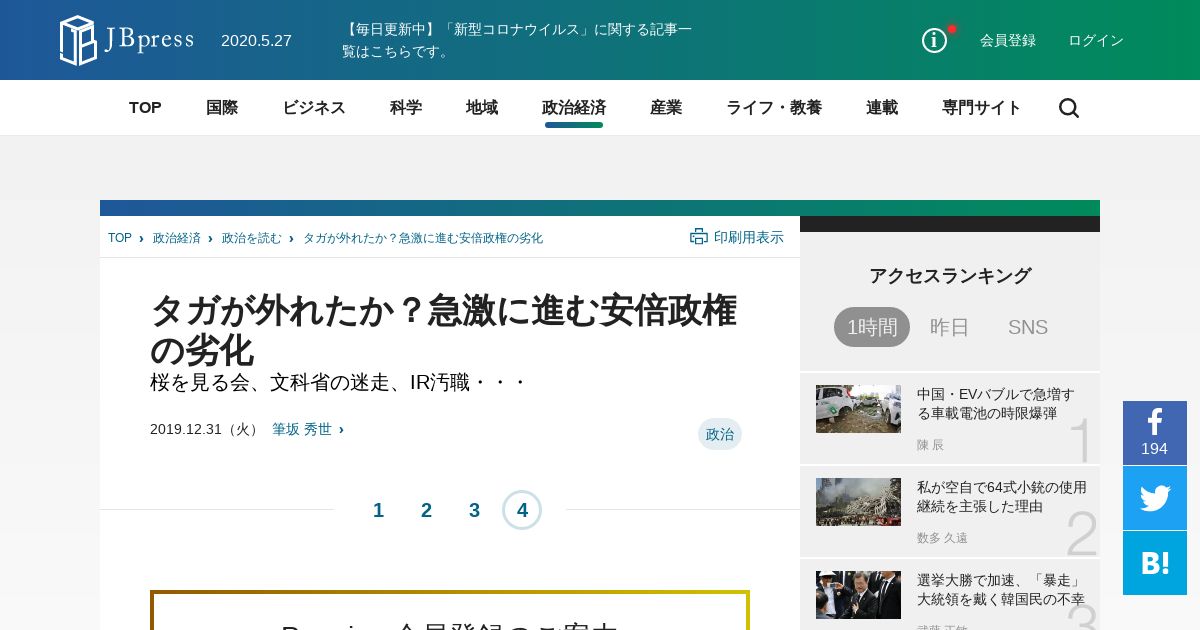Open article 中国・EVバブルで急増する車載電池の時限爆弾
The image size is (1200, 630).
[x=996, y=404]
